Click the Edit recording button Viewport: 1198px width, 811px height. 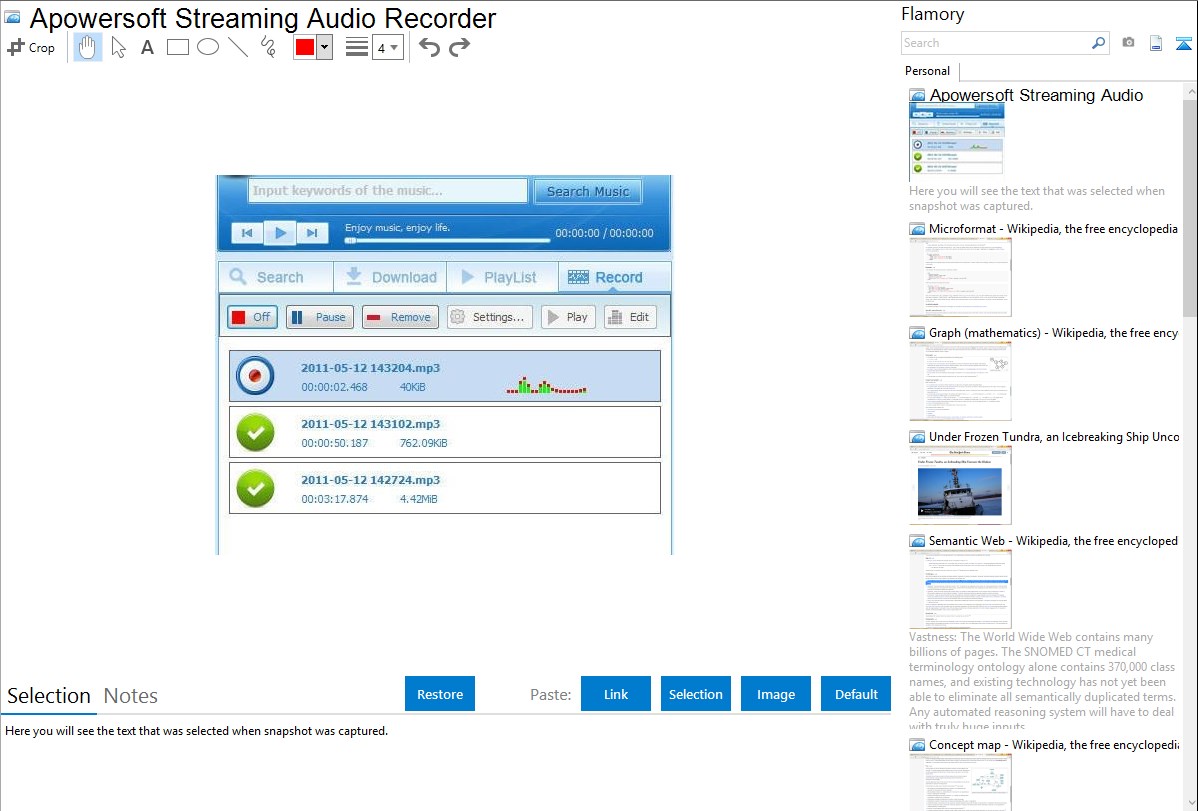[630, 317]
